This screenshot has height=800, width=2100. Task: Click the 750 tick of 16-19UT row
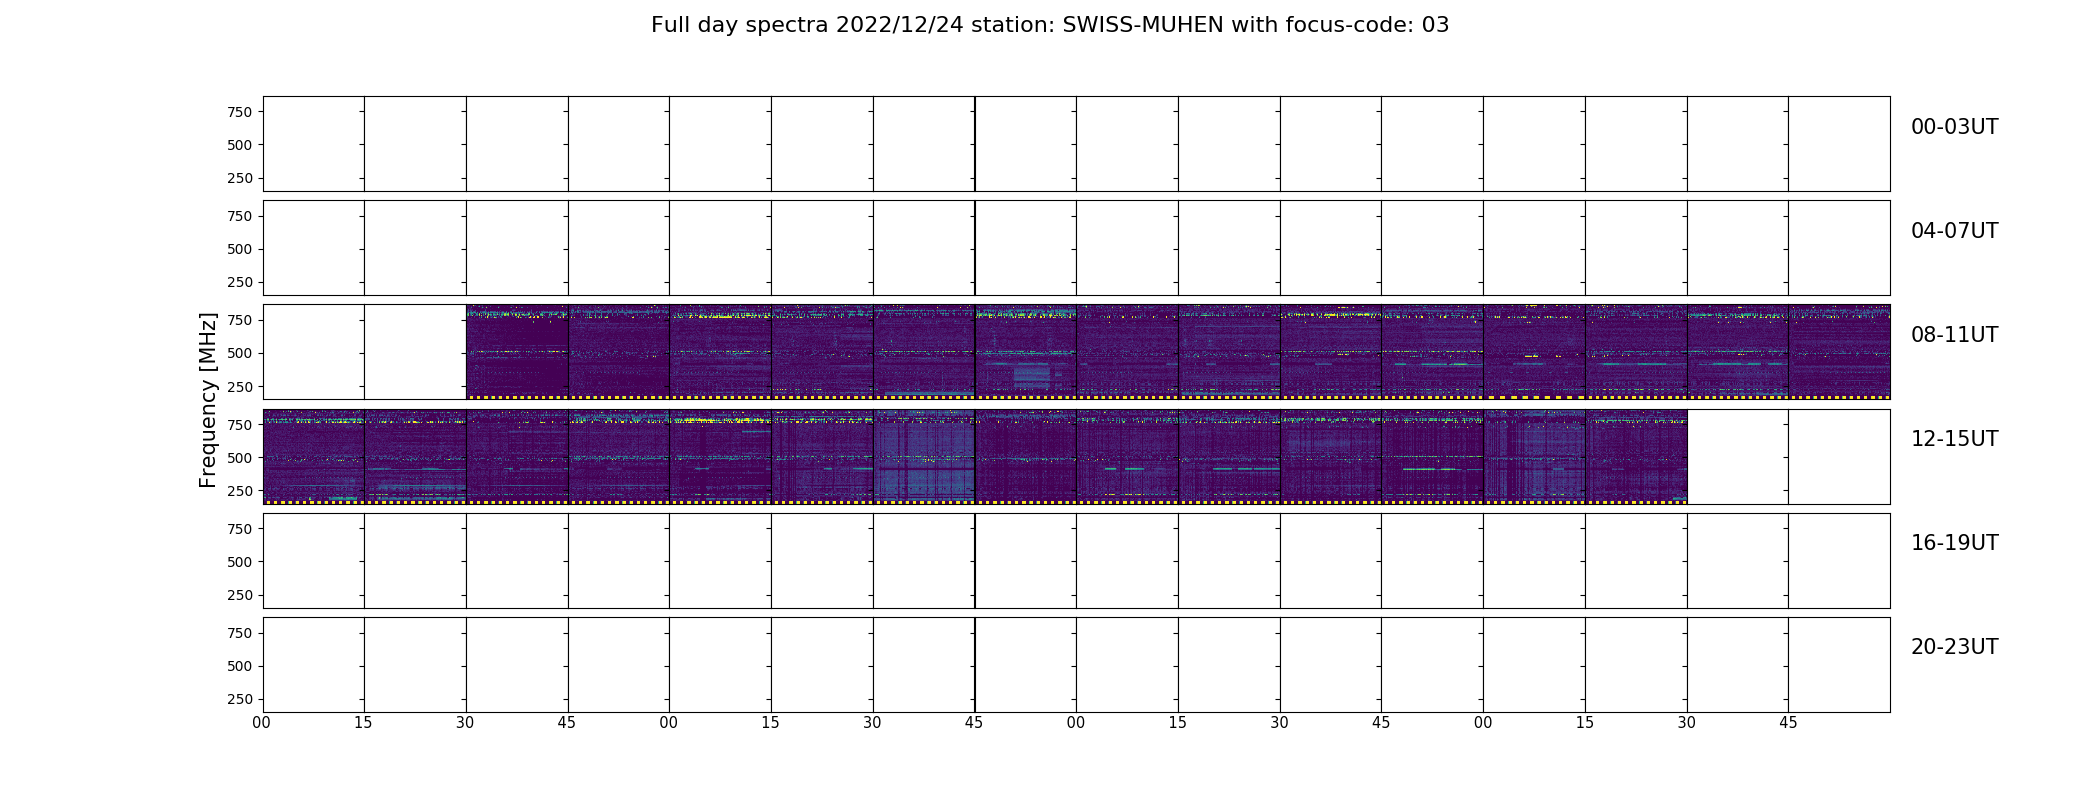coord(240,528)
